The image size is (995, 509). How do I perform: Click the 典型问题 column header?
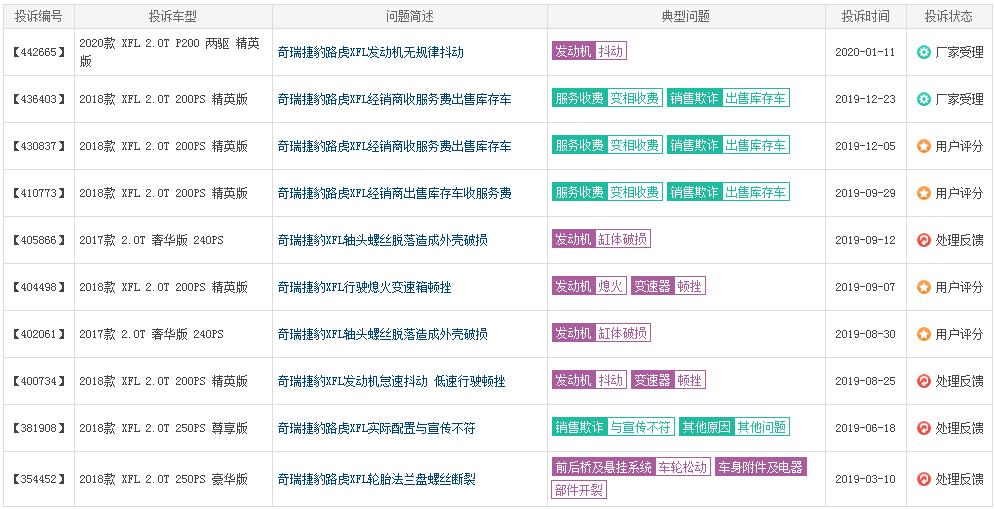point(686,17)
